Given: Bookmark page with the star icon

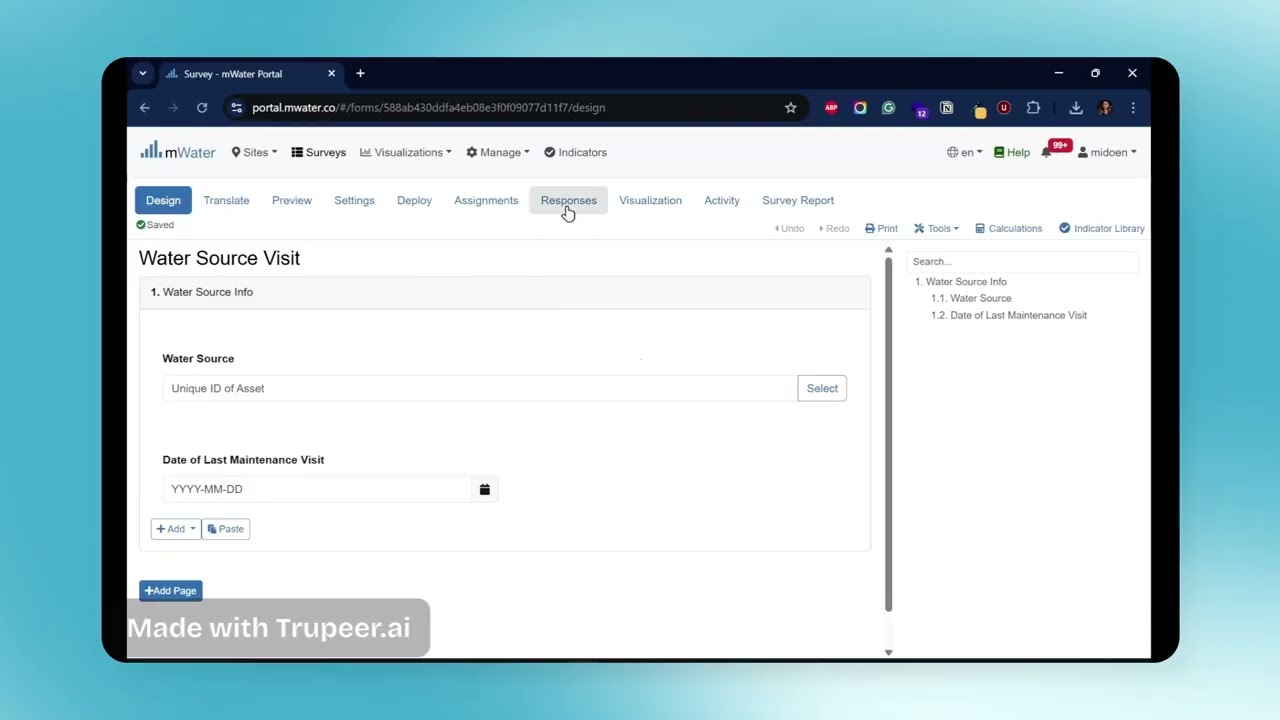Looking at the screenshot, I should pos(790,108).
